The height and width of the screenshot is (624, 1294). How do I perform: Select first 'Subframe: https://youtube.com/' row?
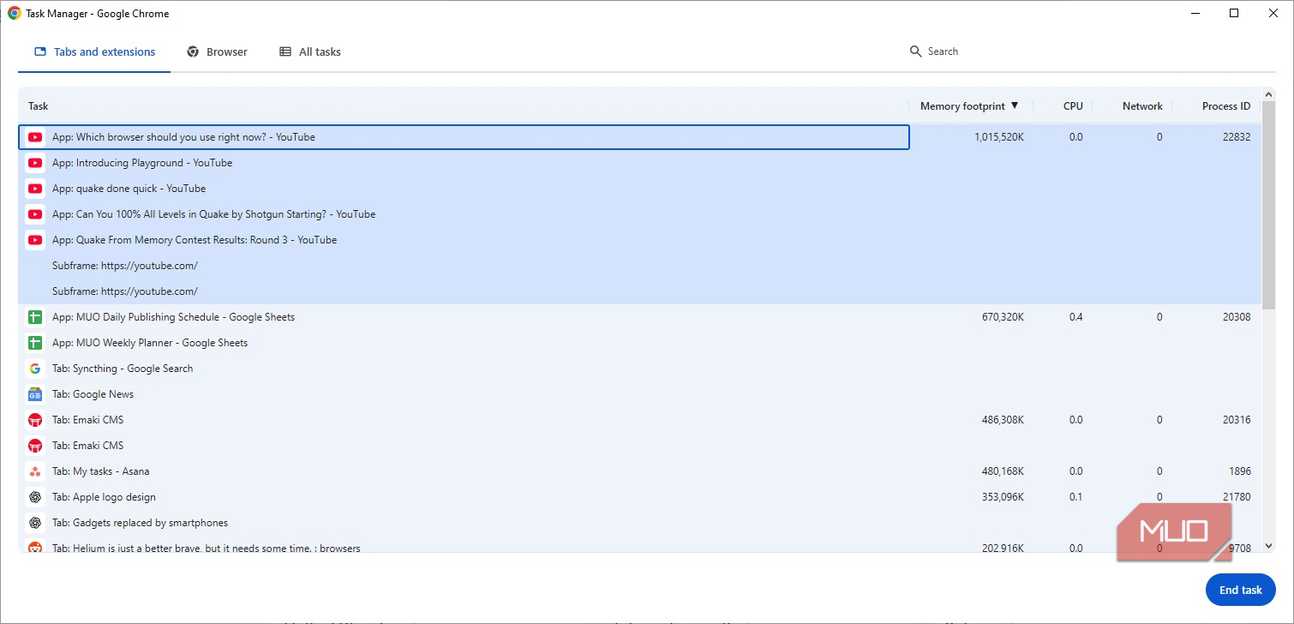[x=640, y=266]
